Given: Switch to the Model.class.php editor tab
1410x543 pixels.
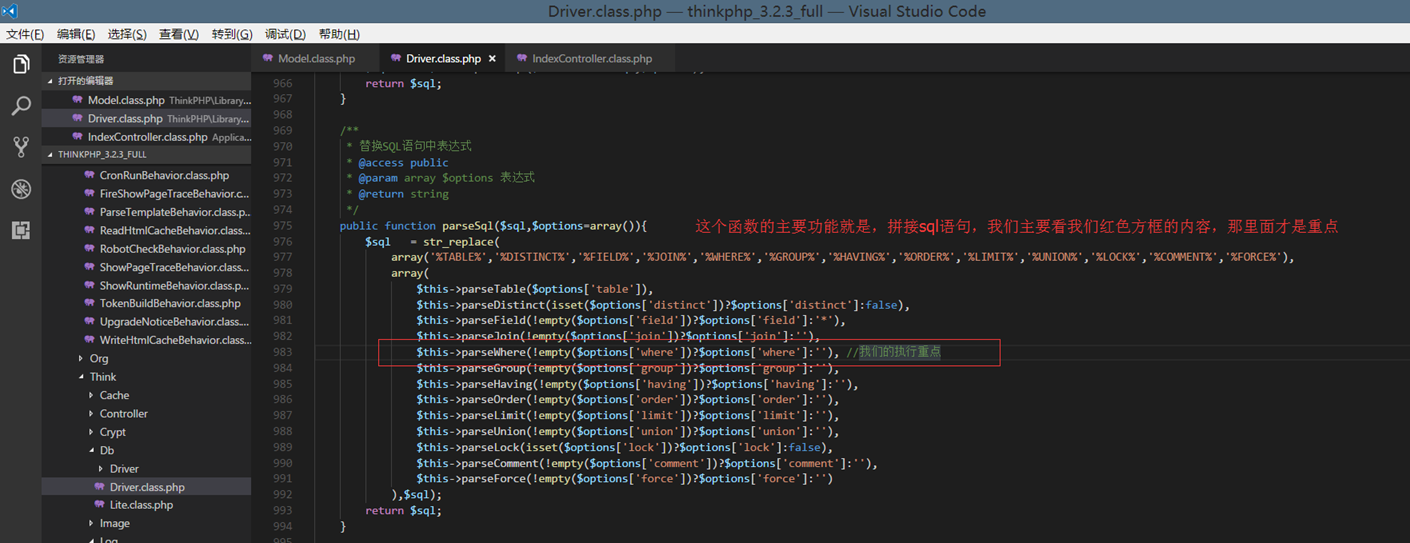Looking at the screenshot, I should click(316, 59).
